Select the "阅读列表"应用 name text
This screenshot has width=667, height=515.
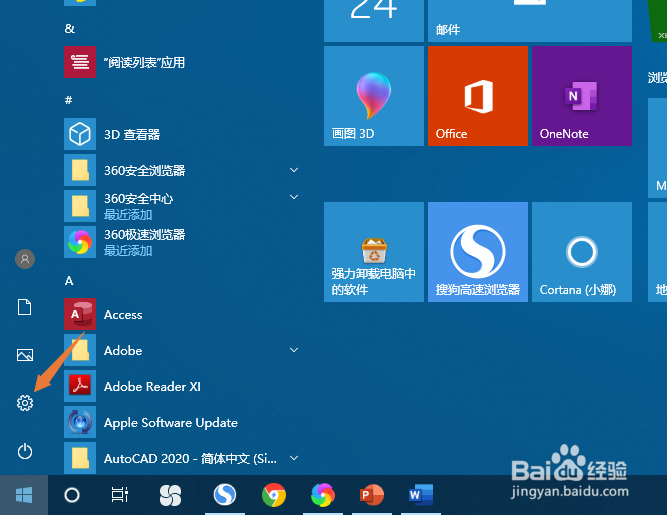[145, 63]
